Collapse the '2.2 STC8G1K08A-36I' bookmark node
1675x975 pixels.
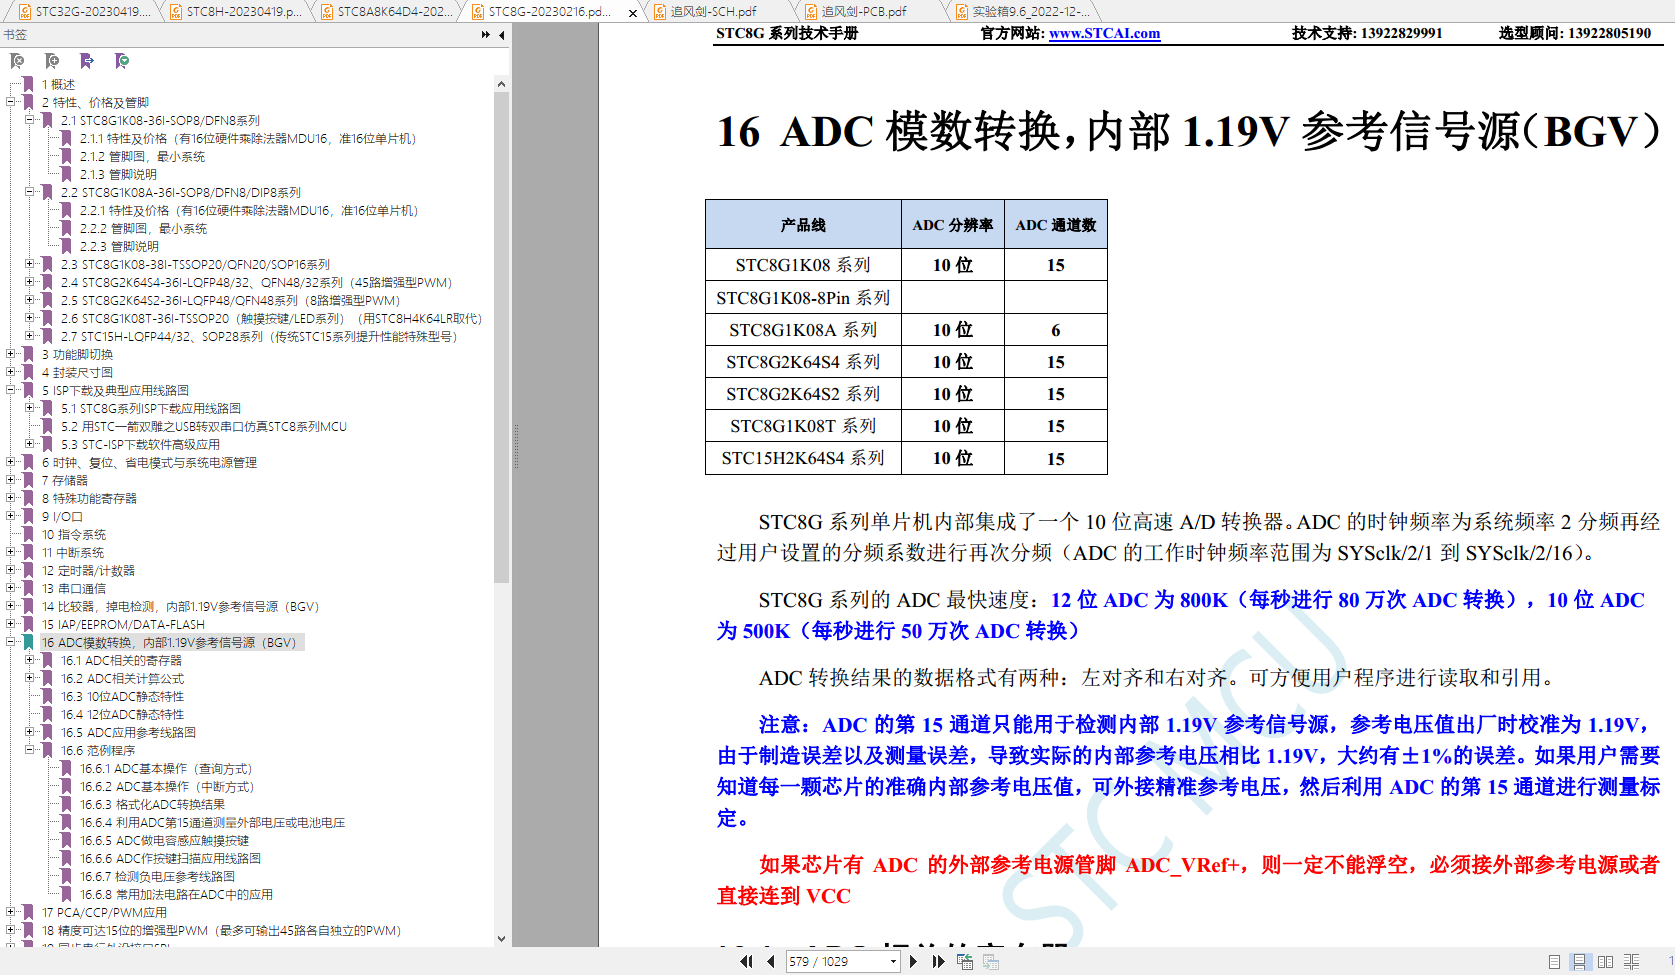30,192
